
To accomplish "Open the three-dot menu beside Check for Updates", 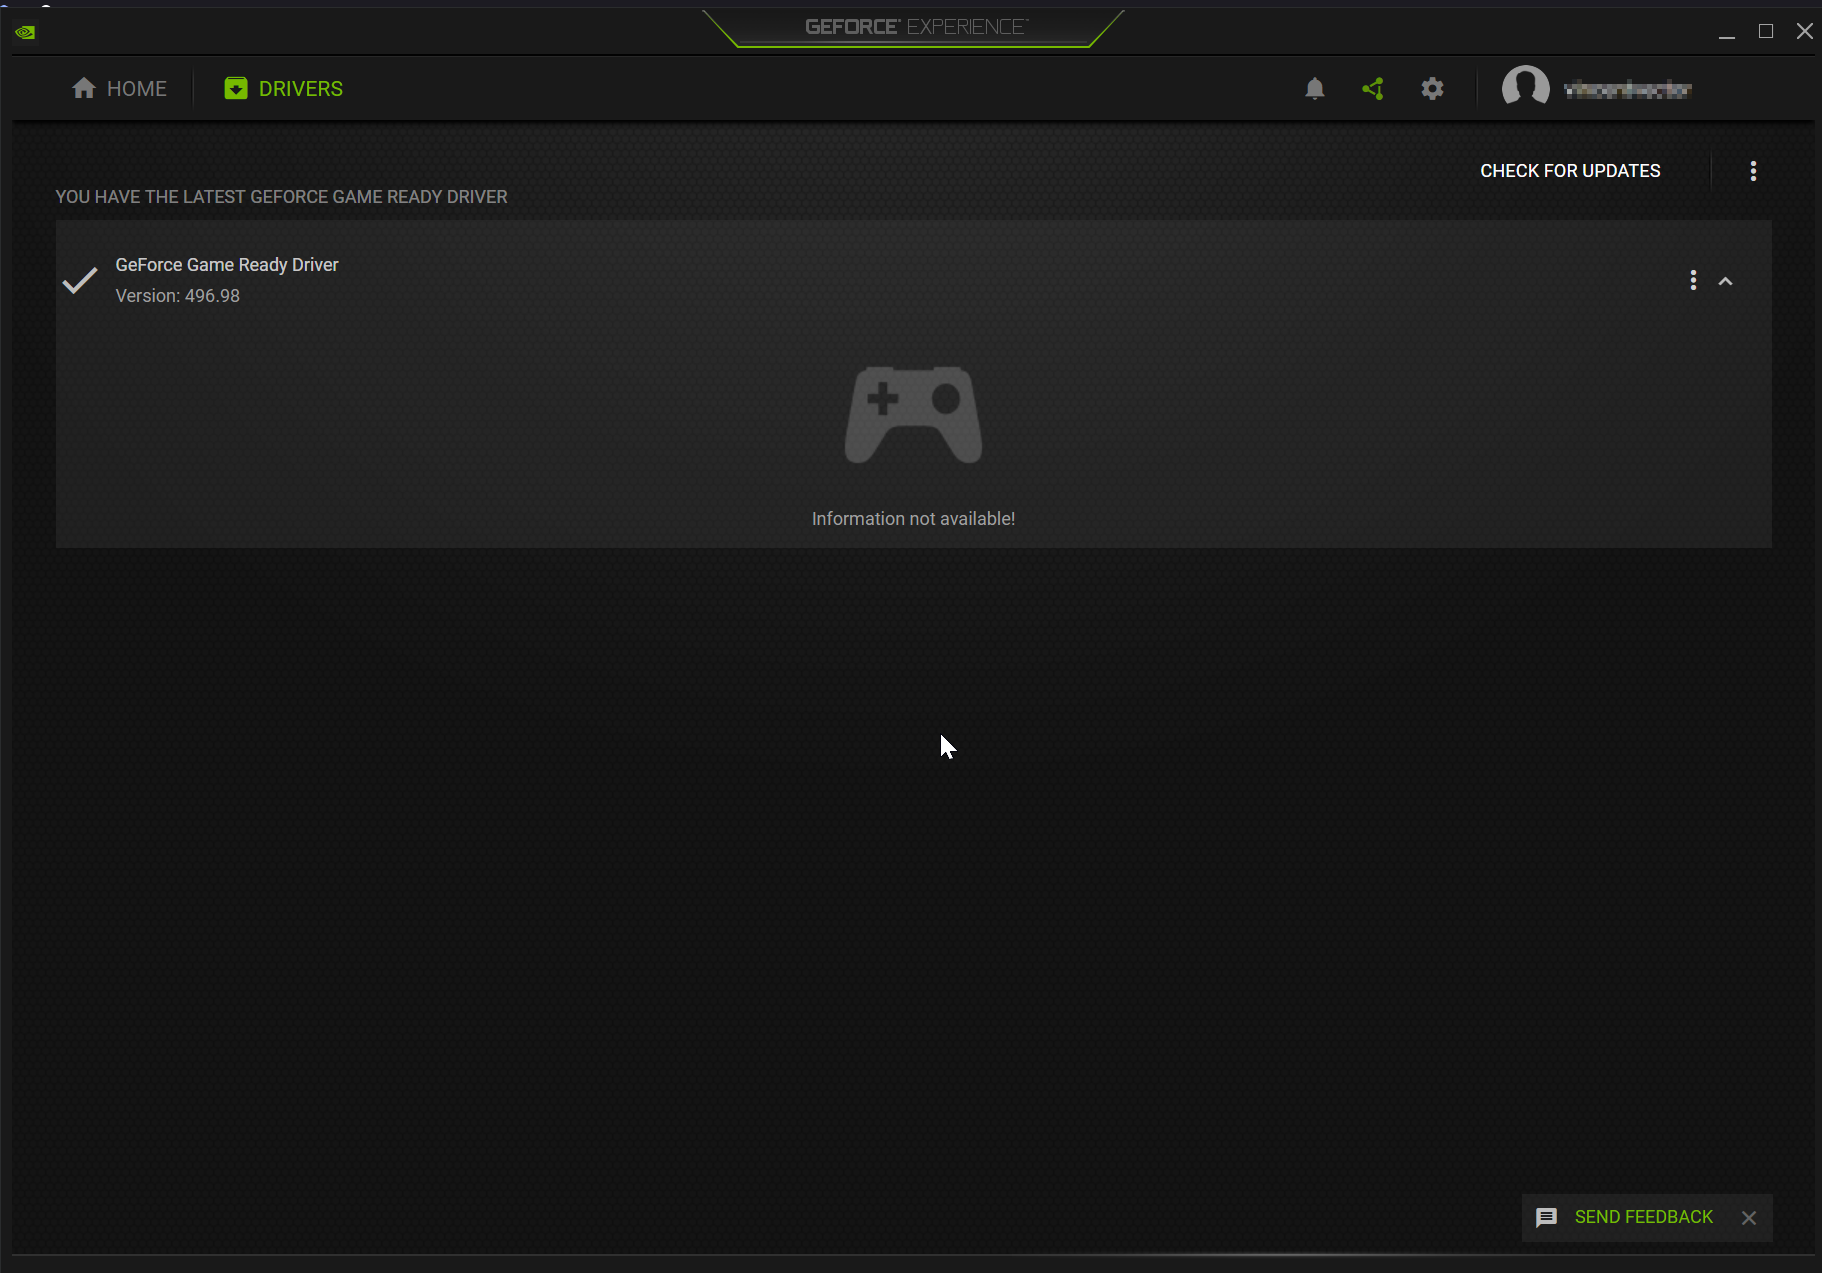I will point(1753,171).
